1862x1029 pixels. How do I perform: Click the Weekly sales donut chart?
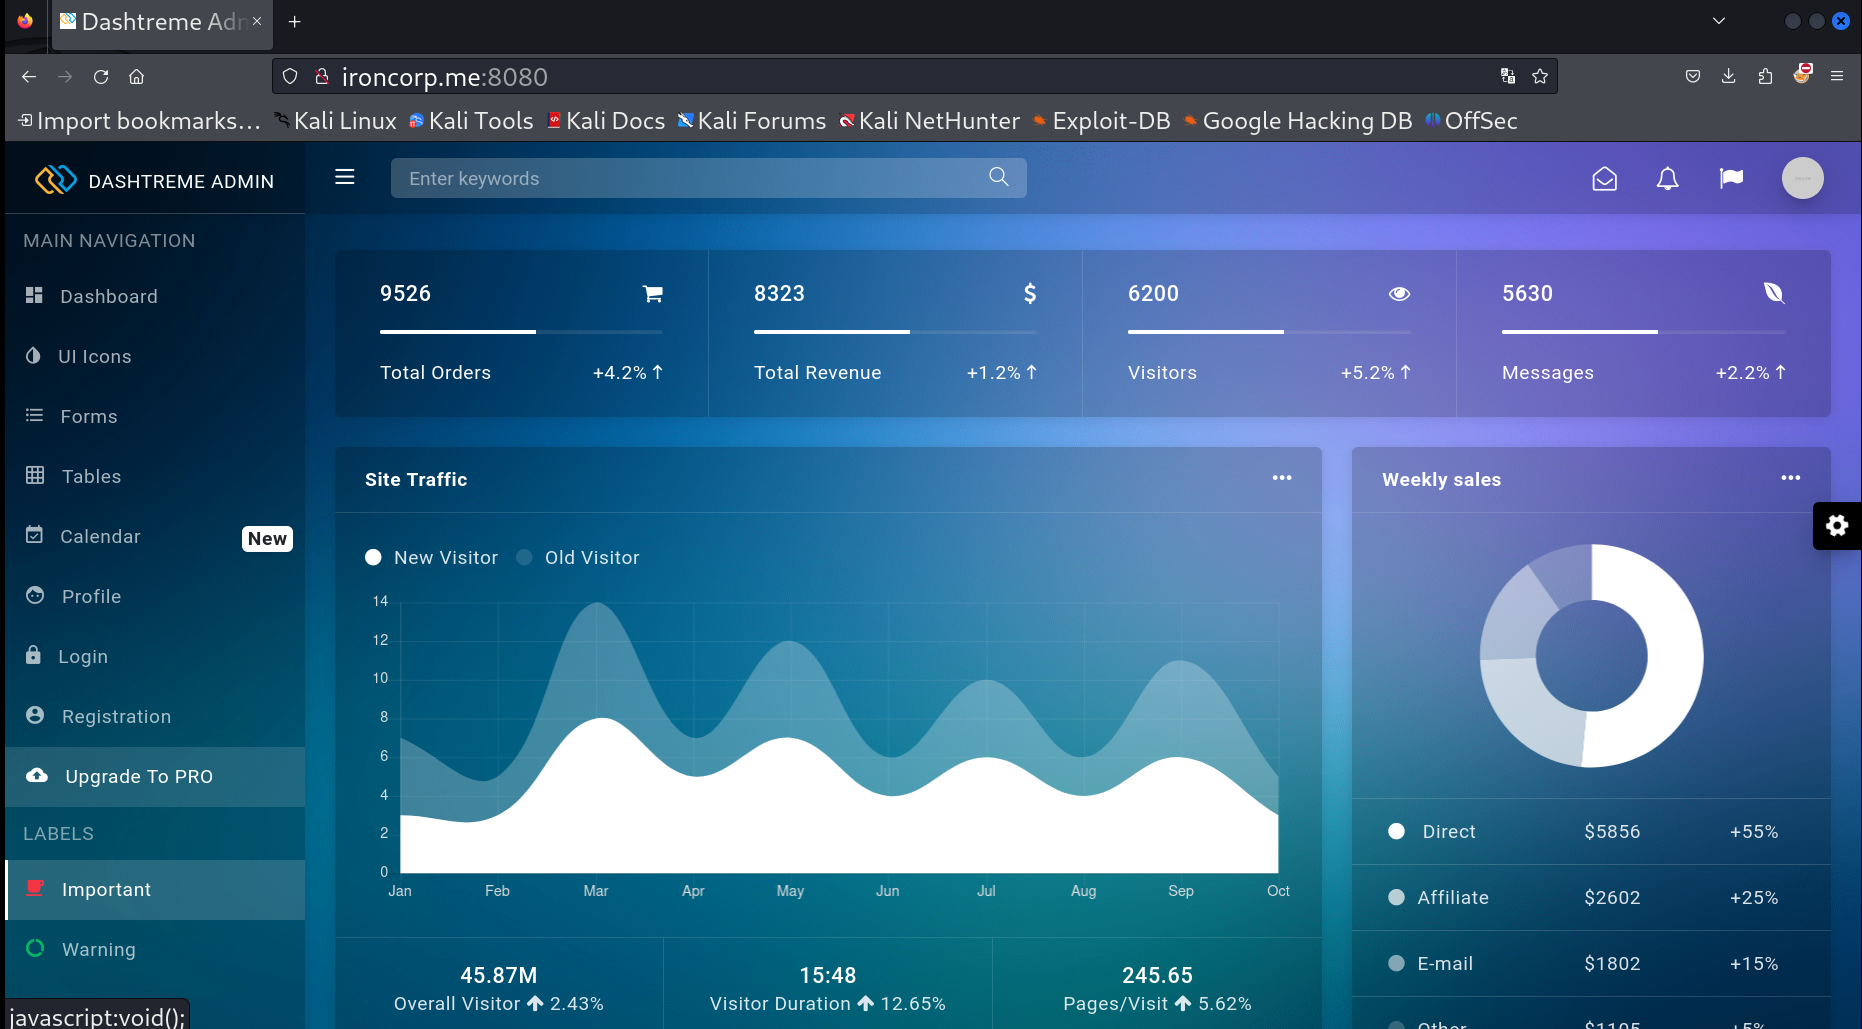tap(1591, 656)
